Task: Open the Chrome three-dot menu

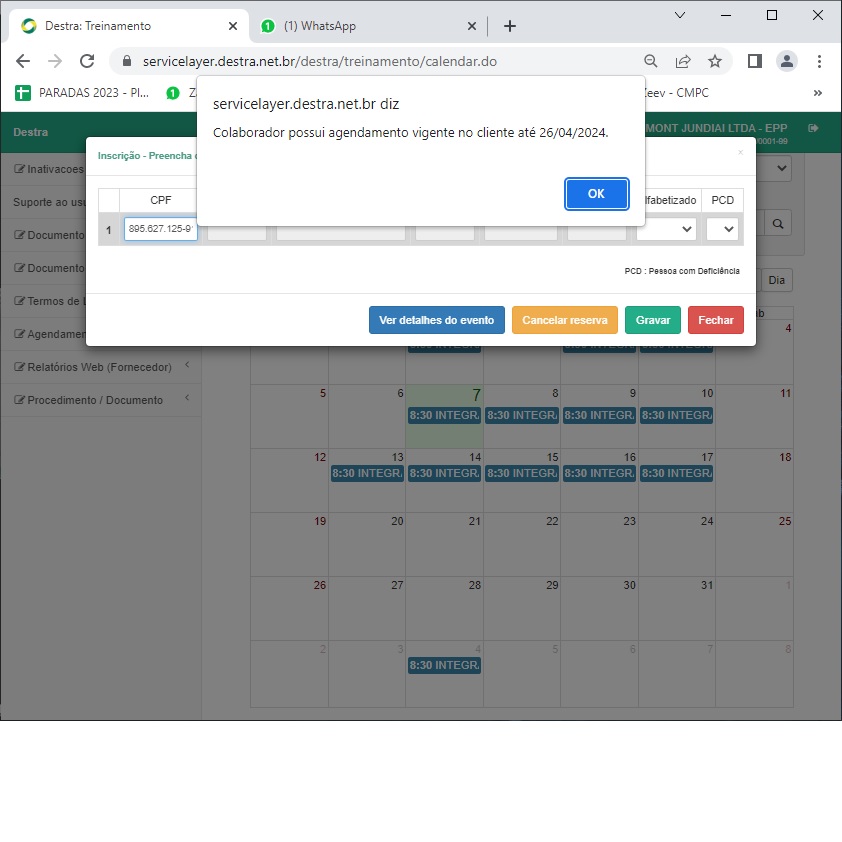Action: pyautogui.click(x=819, y=61)
